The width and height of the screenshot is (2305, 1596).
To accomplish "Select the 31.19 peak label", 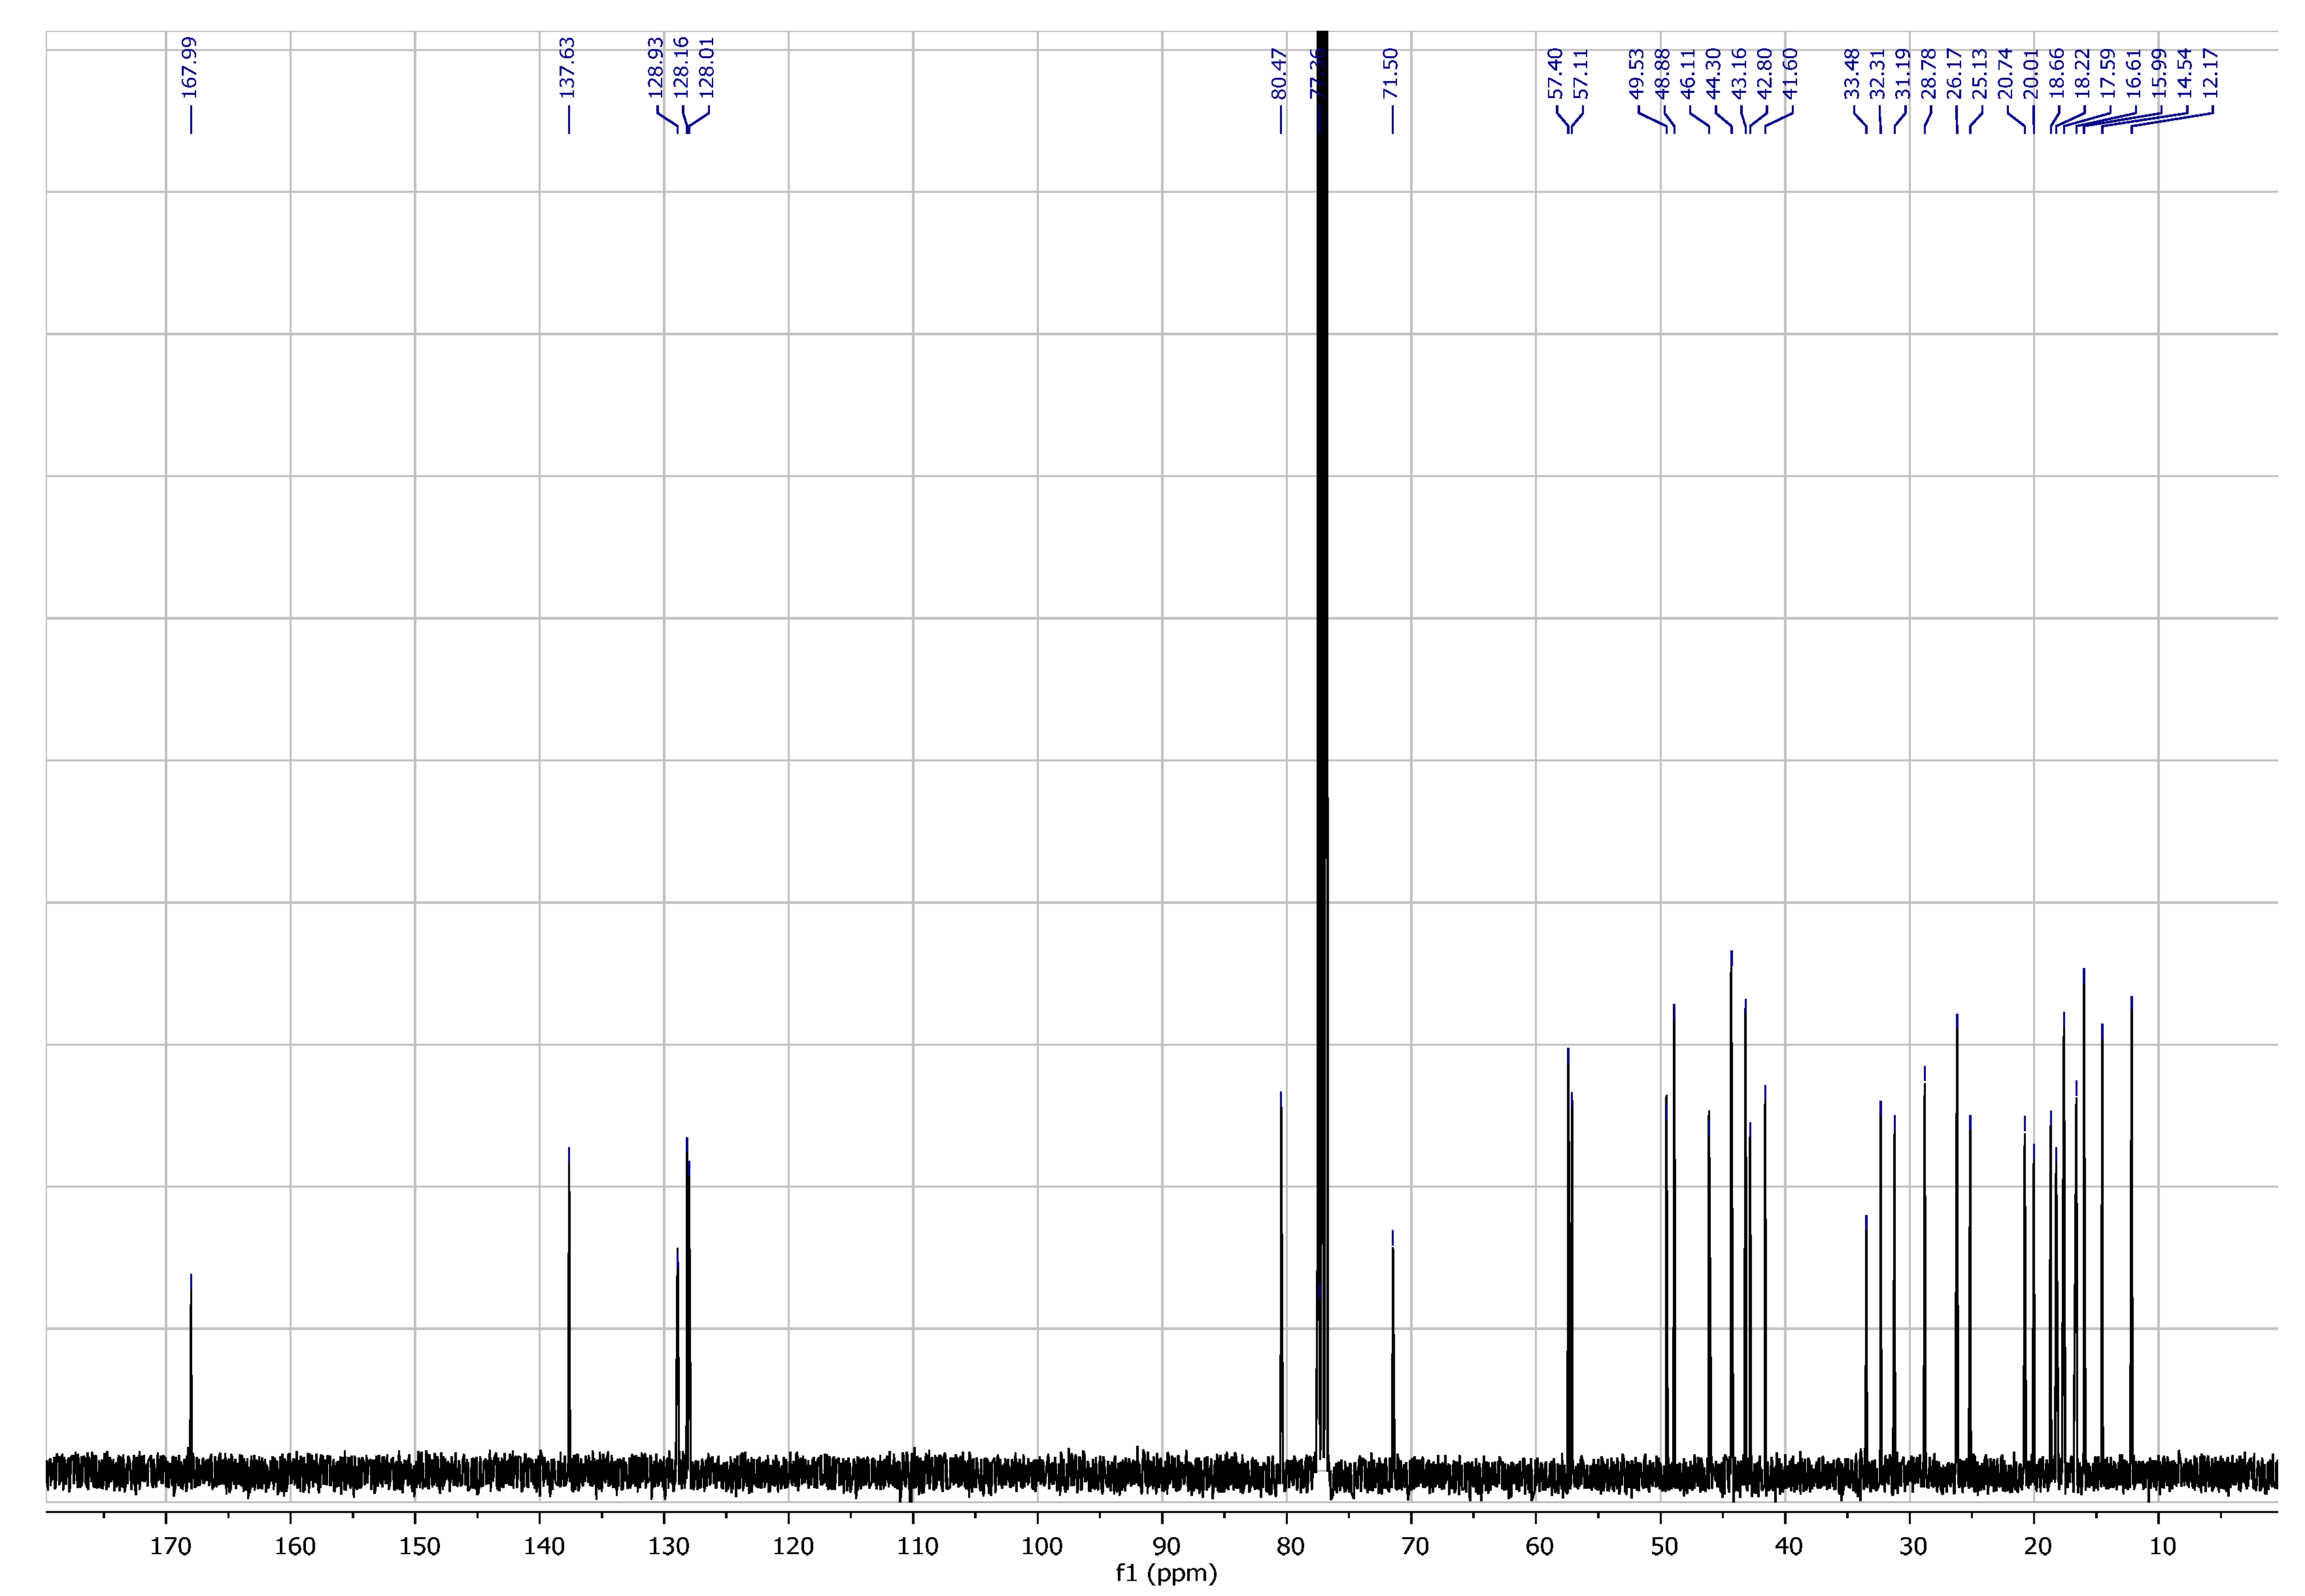I will tap(1903, 73).
